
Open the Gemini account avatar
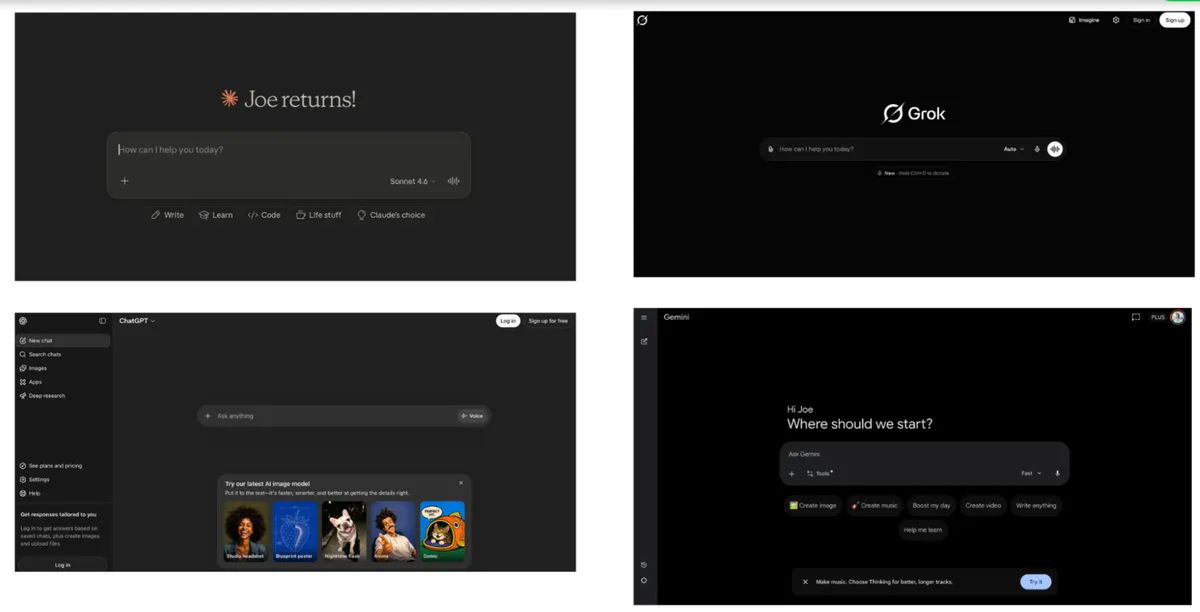(1178, 317)
